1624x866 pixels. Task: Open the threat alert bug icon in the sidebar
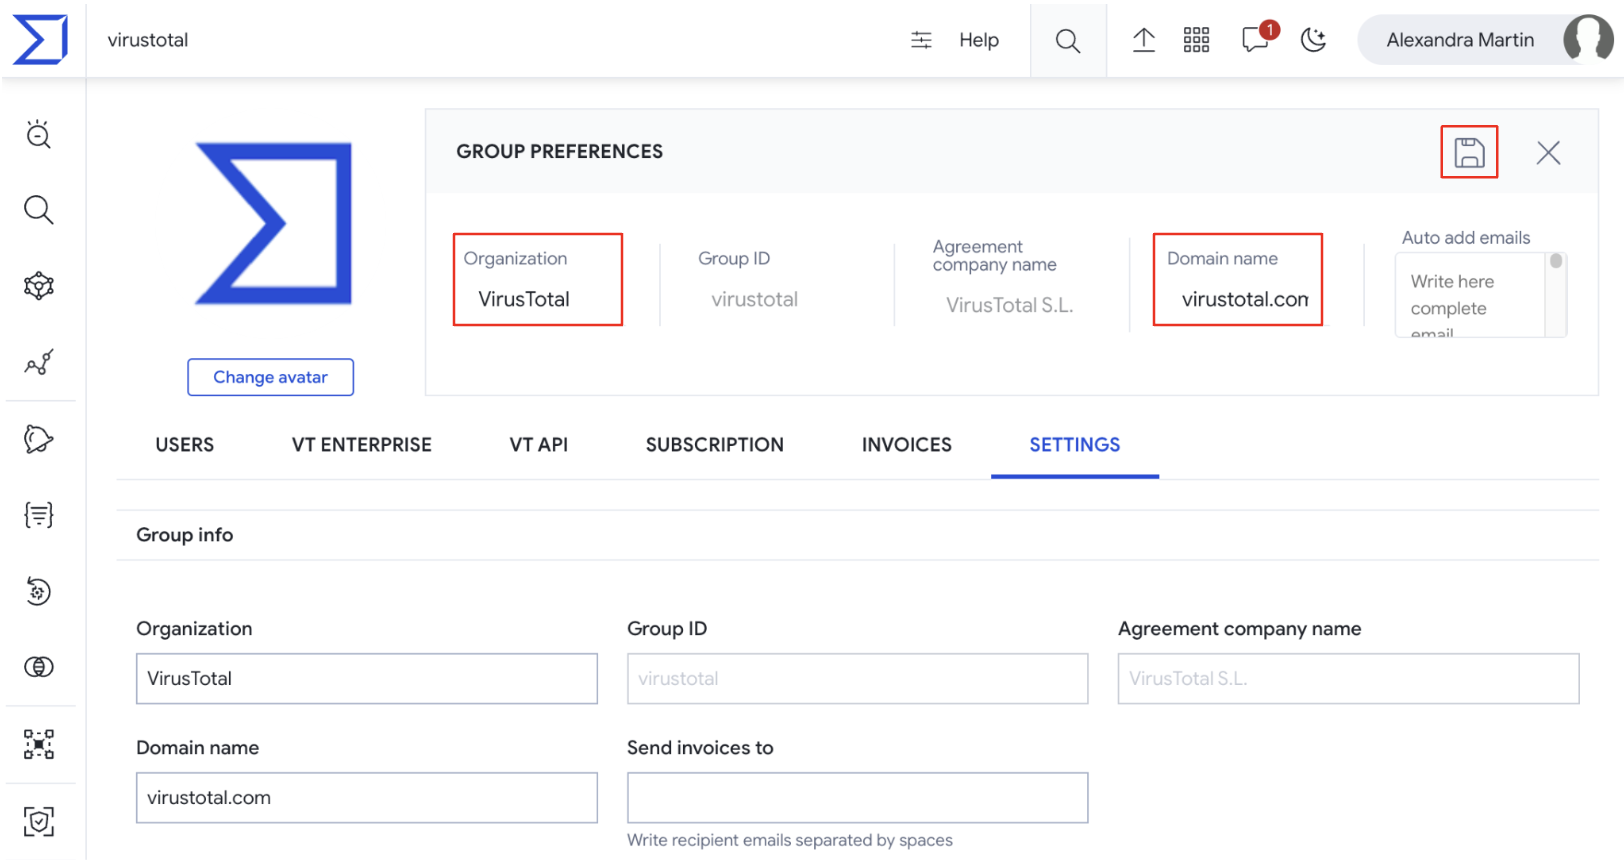click(39, 134)
